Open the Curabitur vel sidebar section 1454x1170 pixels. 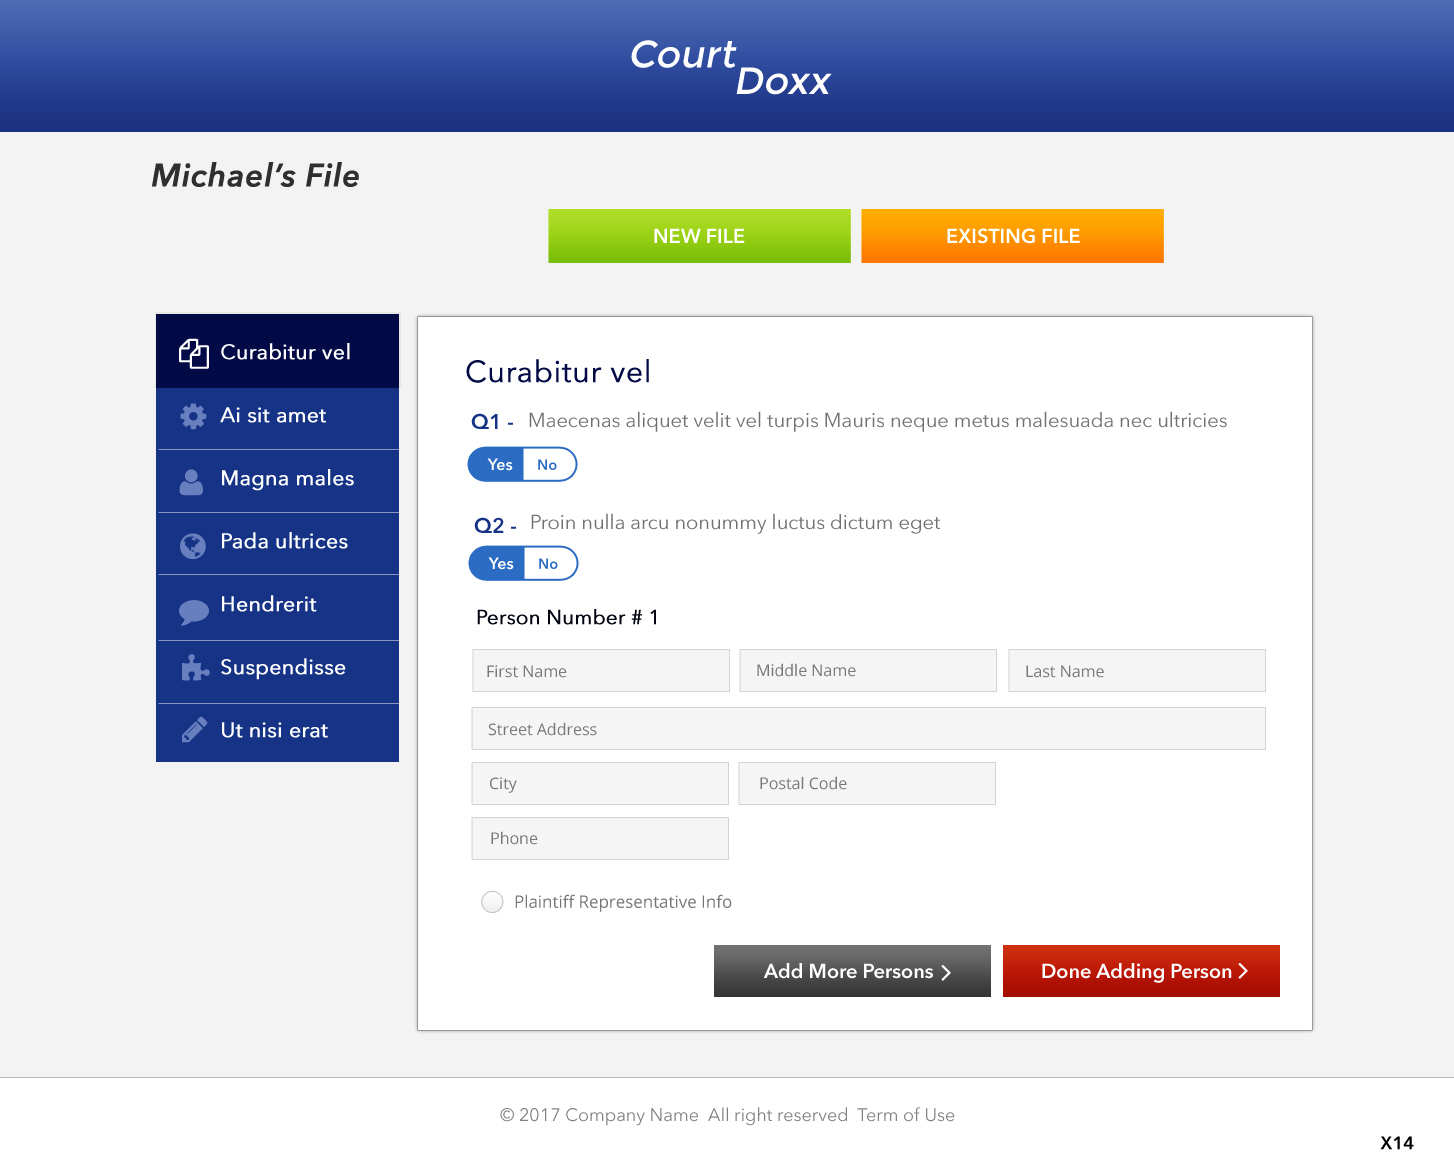click(x=278, y=352)
